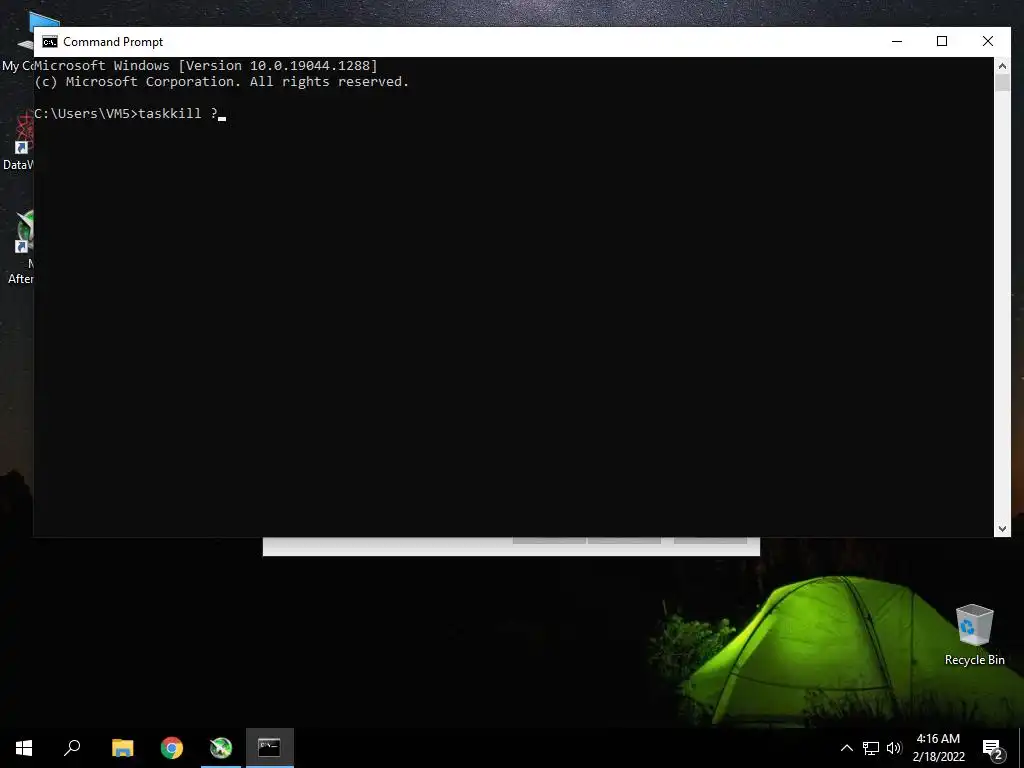Open the Windows Start menu

click(24, 748)
